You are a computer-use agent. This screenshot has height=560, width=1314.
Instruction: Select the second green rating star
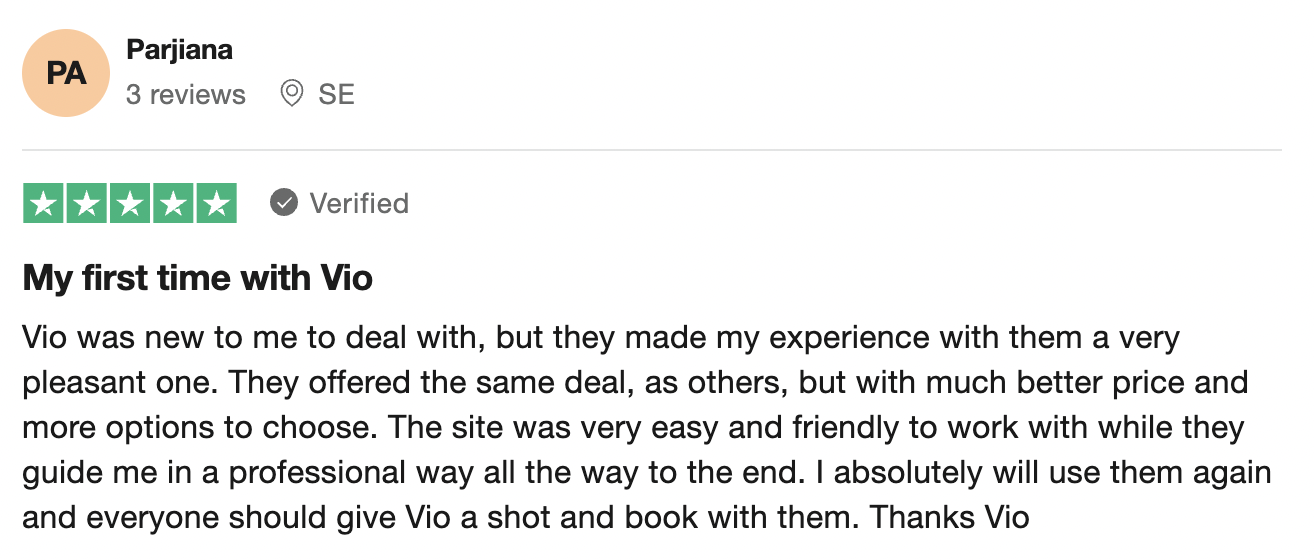(87, 203)
